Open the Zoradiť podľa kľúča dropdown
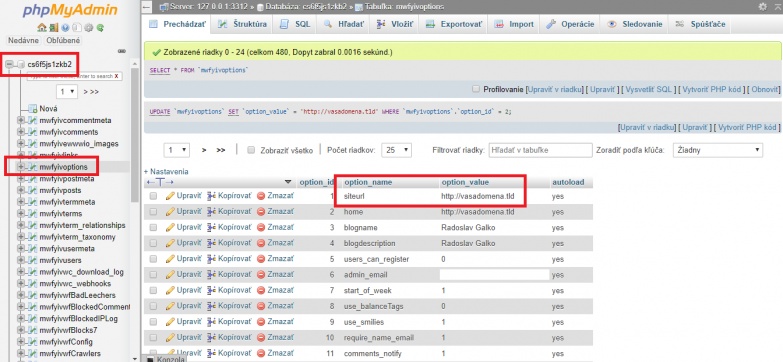Screen dimensions: 783x362 pos(718,149)
